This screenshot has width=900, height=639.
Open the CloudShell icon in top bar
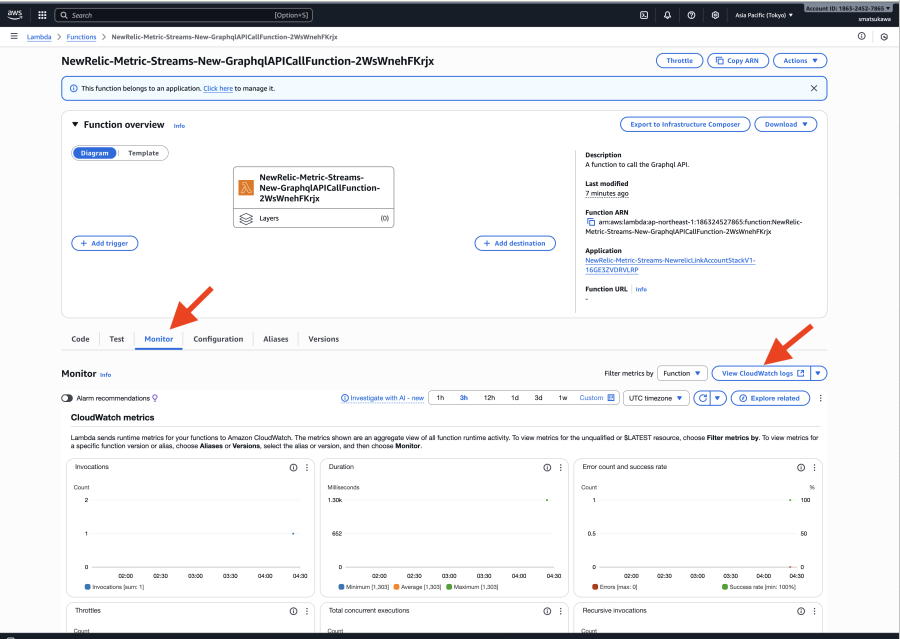[644, 16]
